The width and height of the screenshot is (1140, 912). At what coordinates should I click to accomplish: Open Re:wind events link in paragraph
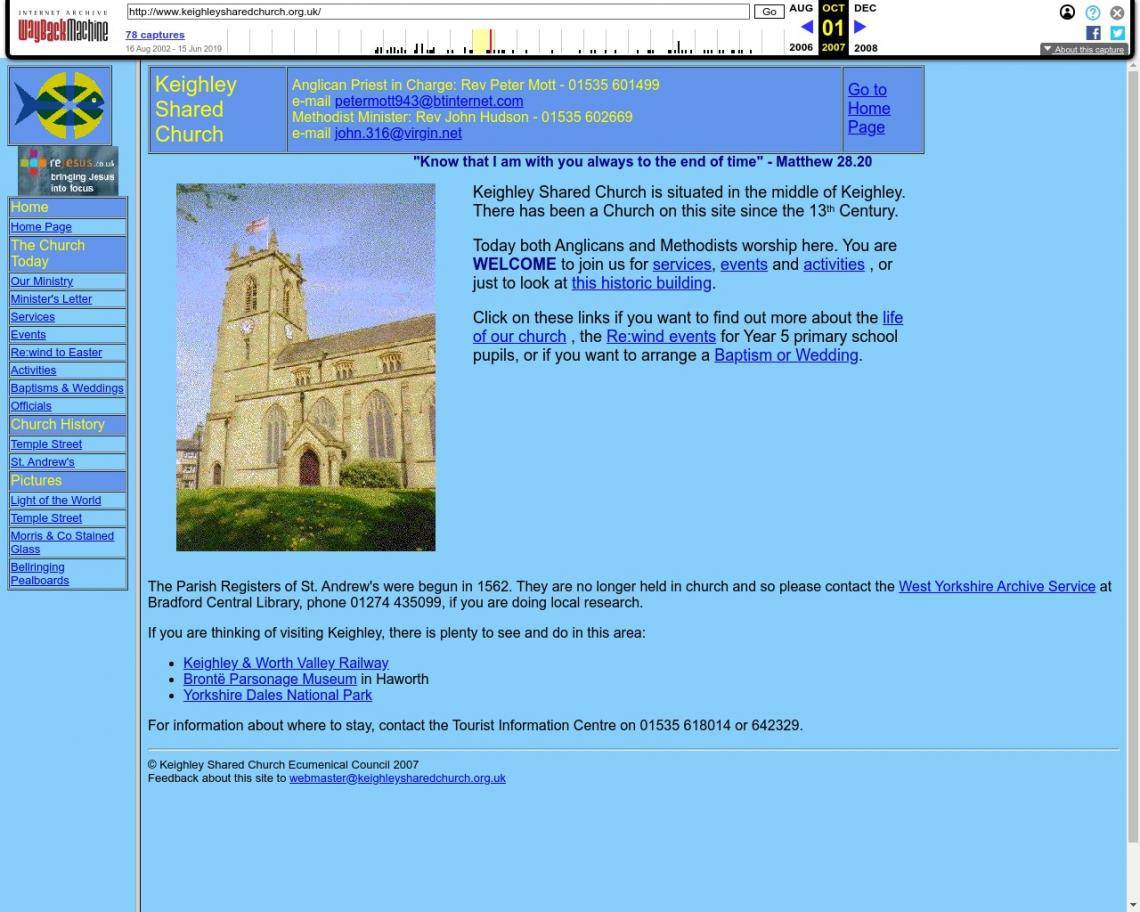[661, 337]
